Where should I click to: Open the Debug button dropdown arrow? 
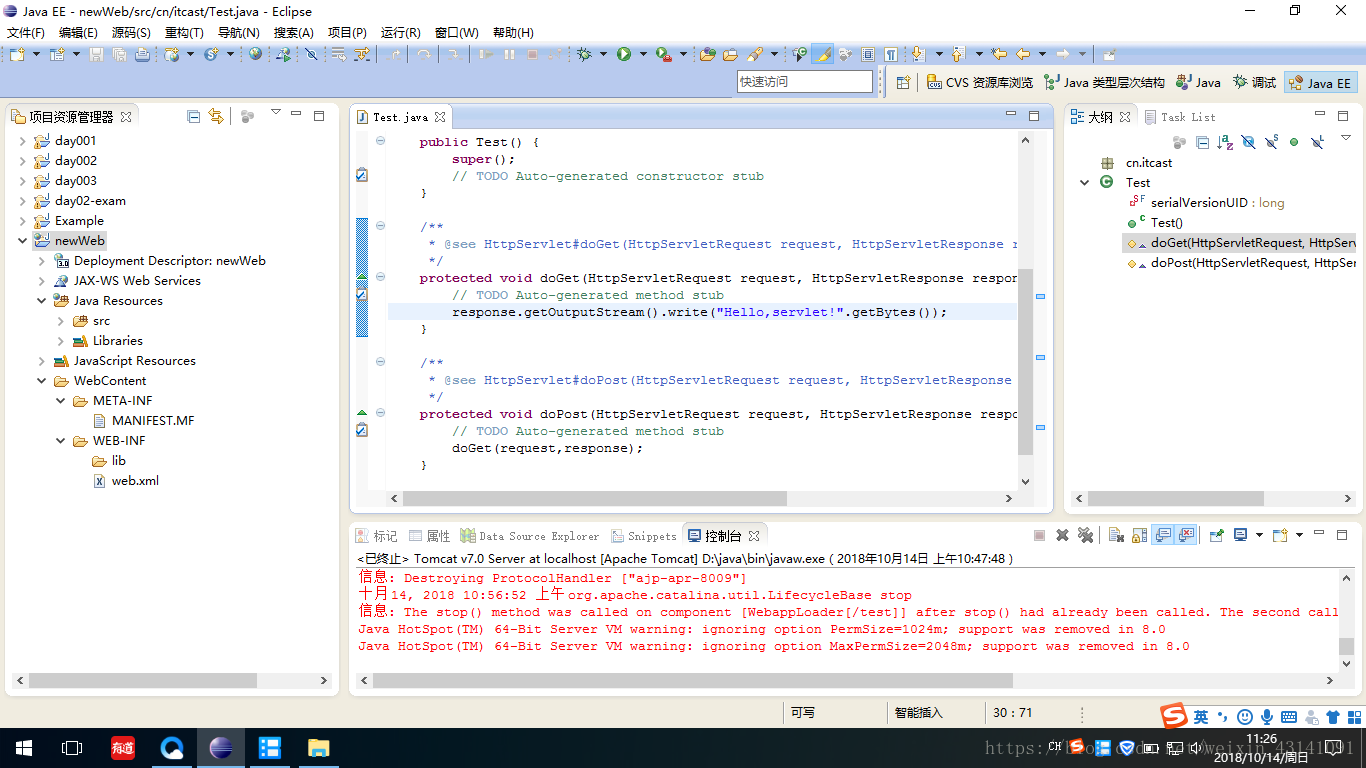click(603, 54)
